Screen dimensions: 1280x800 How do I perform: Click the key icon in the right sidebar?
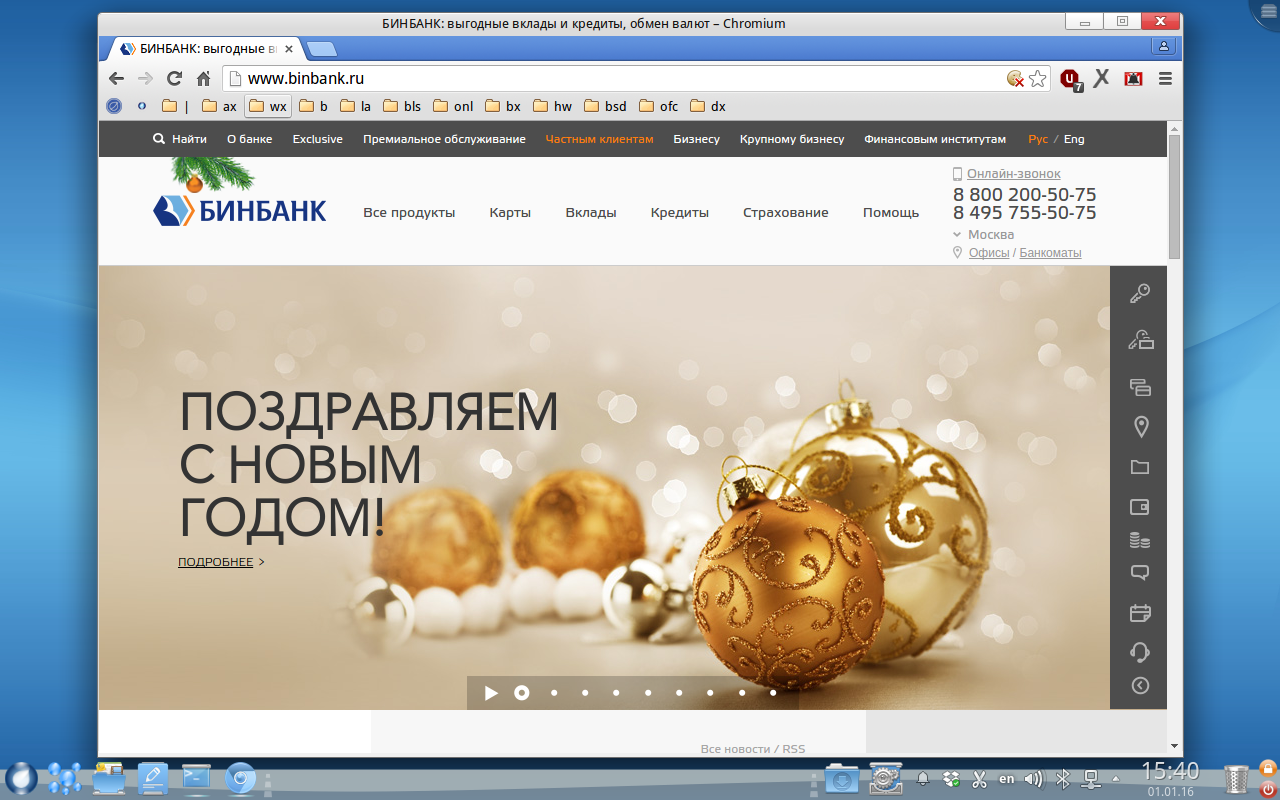click(x=1139, y=293)
